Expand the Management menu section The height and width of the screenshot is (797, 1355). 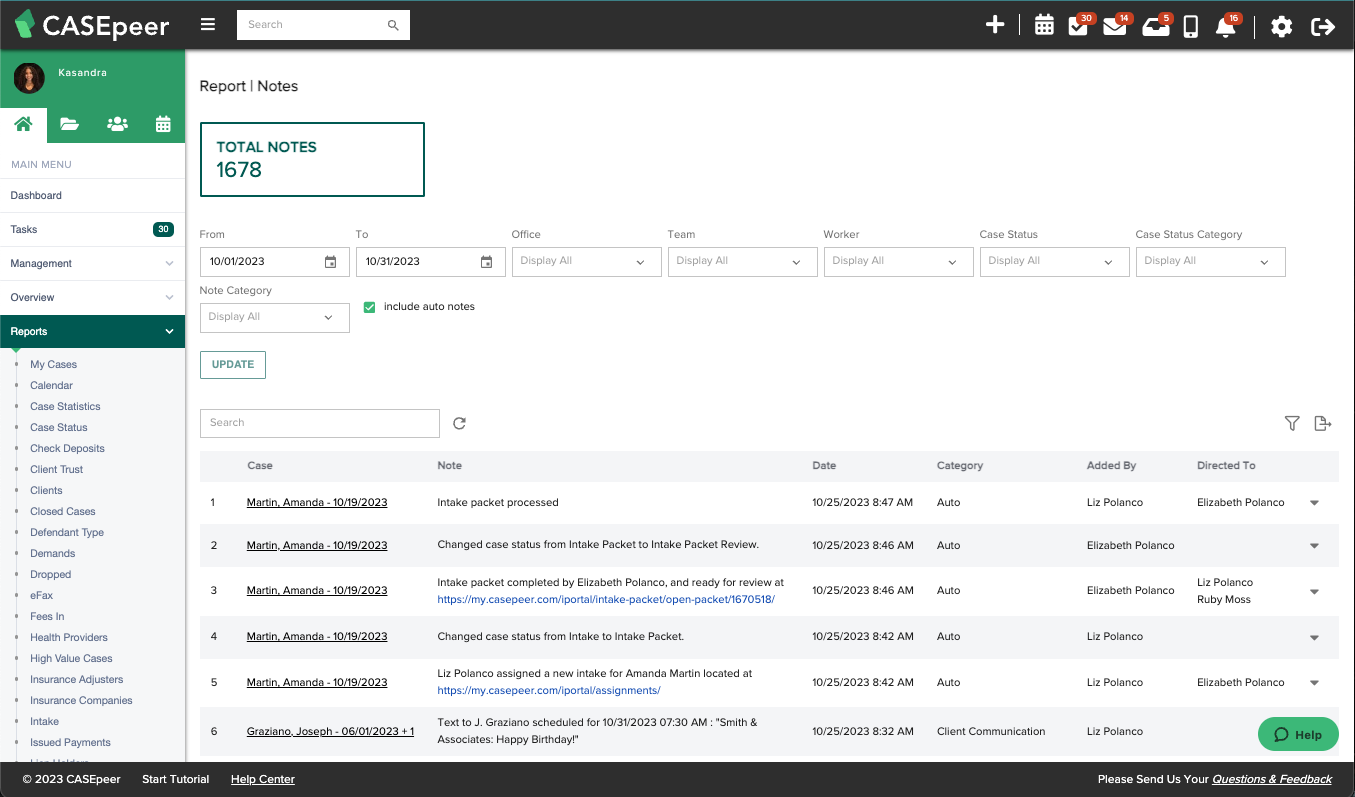(92, 264)
